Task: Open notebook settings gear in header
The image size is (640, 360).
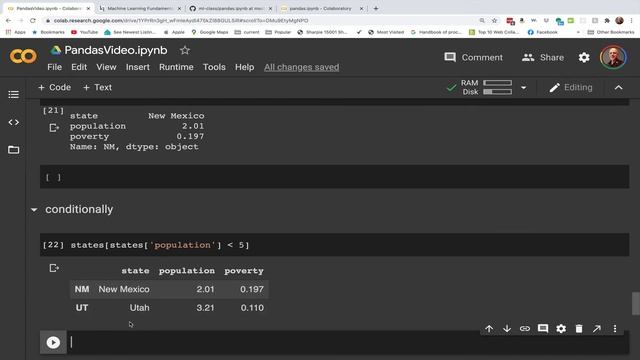Action: point(584,58)
